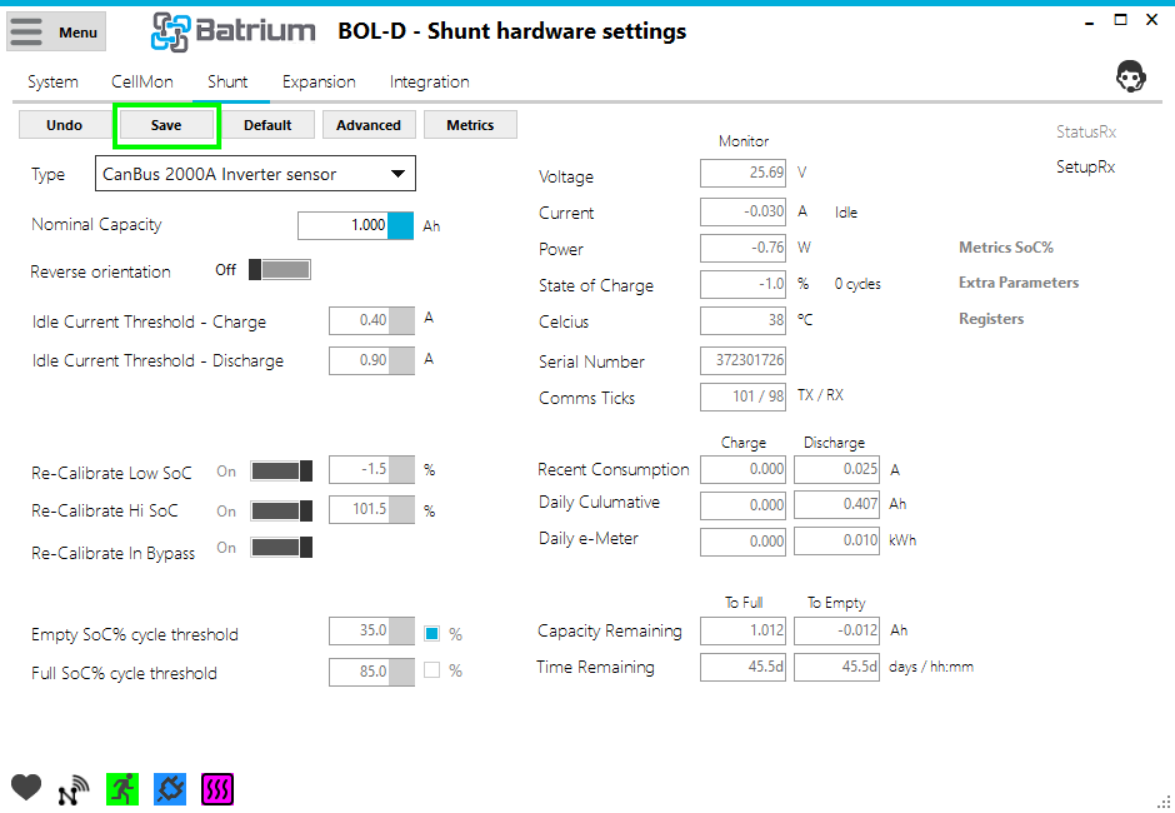Click the Undo button
This screenshot has width=1175, height=813.
click(x=64, y=125)
